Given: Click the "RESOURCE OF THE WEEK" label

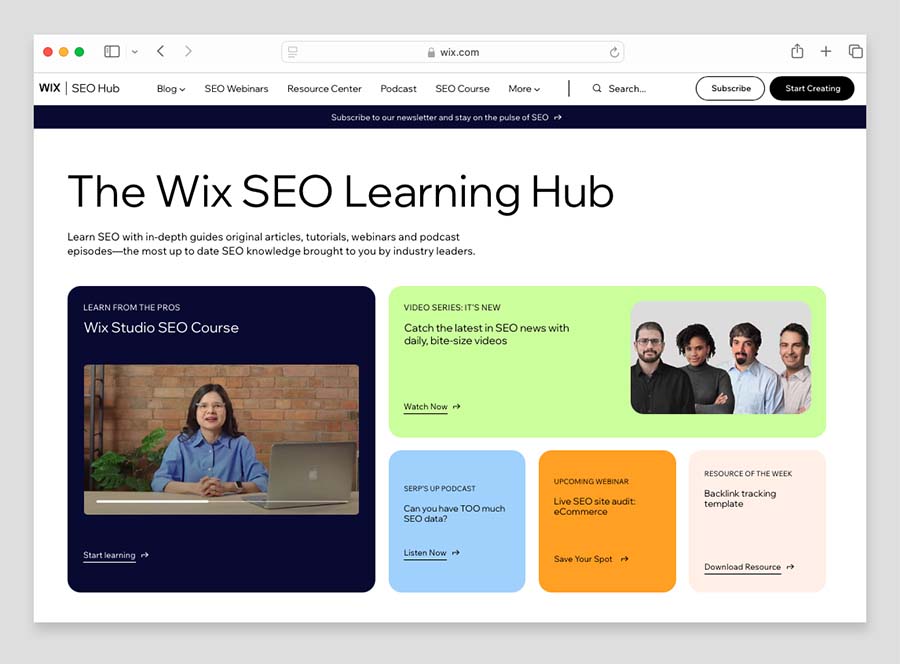Looking at the screenshot, I should coord(748,473).
